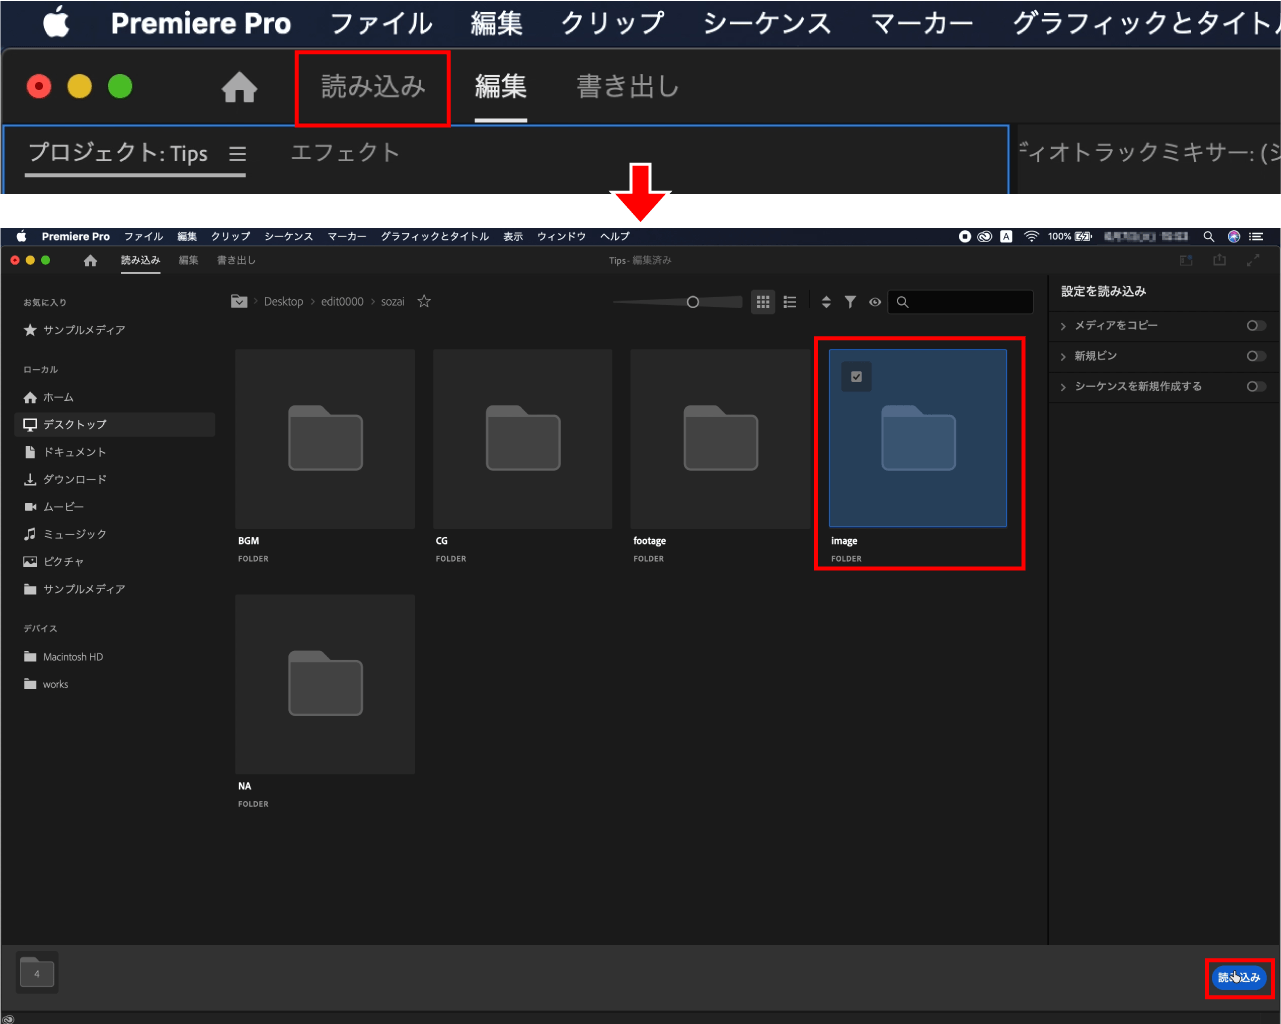Image resolution: width=1281 pixels, height=1024 pixels.
Task: Open the funnel filter options
Action: pyautogui.click(x=850, y=301)
